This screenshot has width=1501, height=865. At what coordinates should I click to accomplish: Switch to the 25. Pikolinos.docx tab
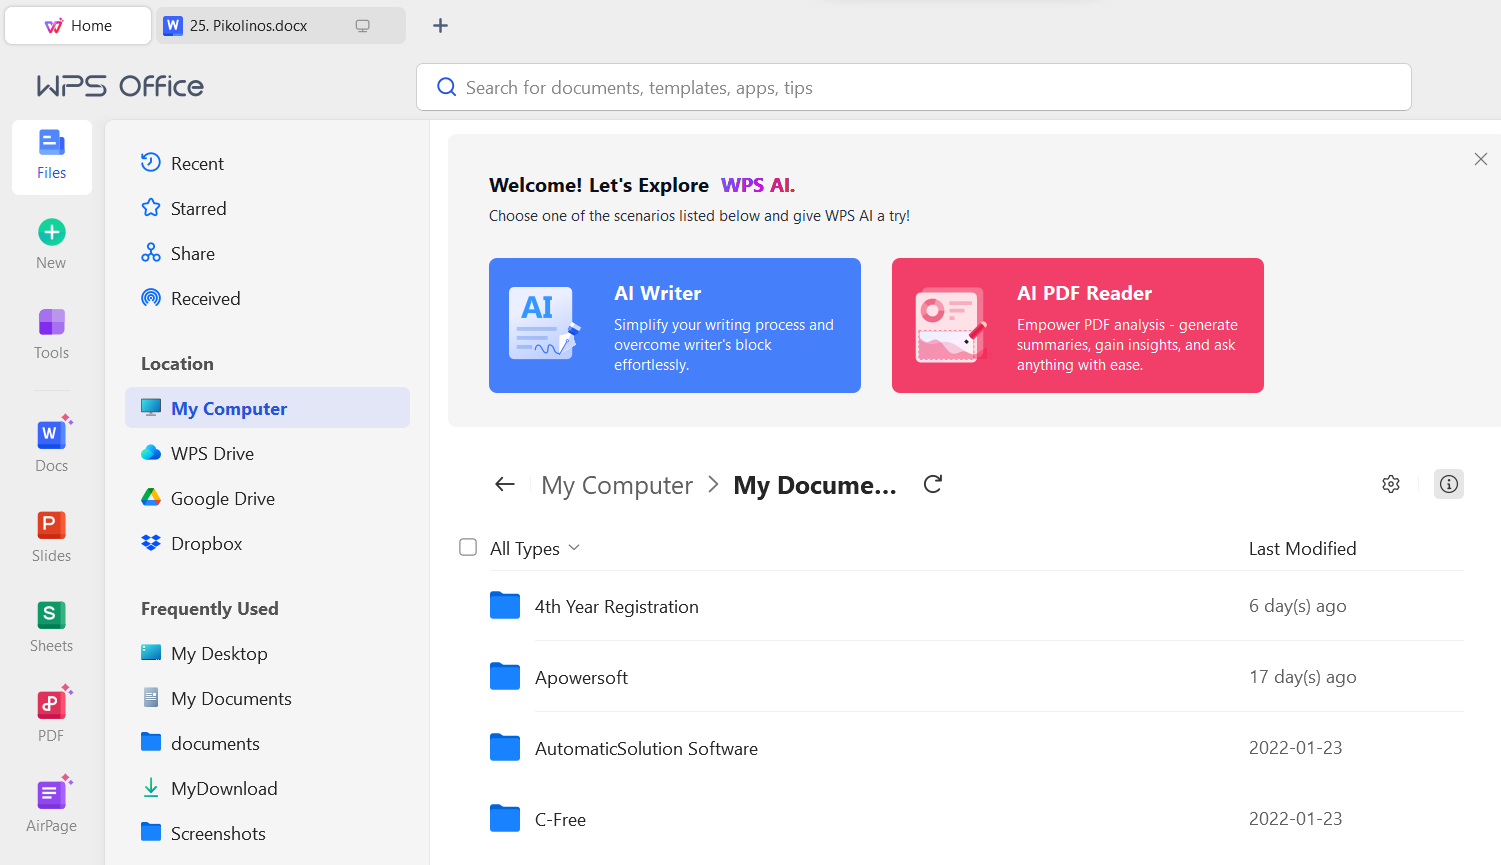pyautogui.click(x=248, y=26)
